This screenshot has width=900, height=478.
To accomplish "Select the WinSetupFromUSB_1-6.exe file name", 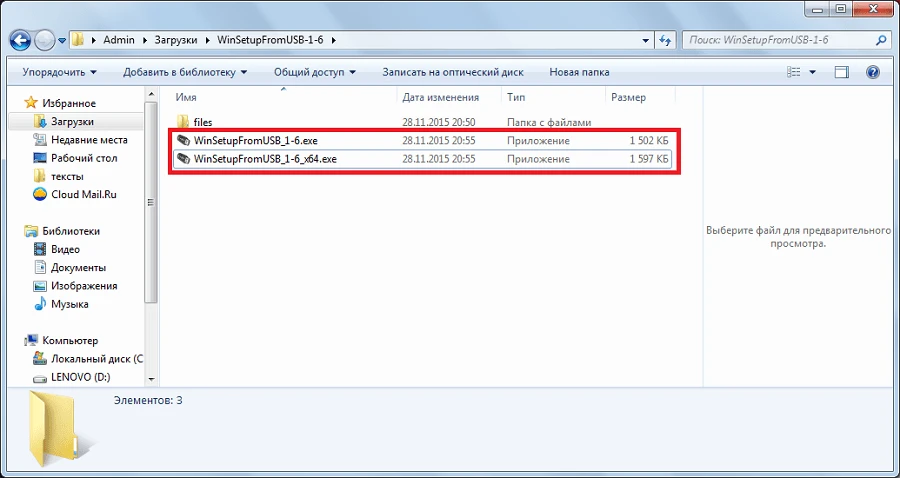I will pos(255,141).
